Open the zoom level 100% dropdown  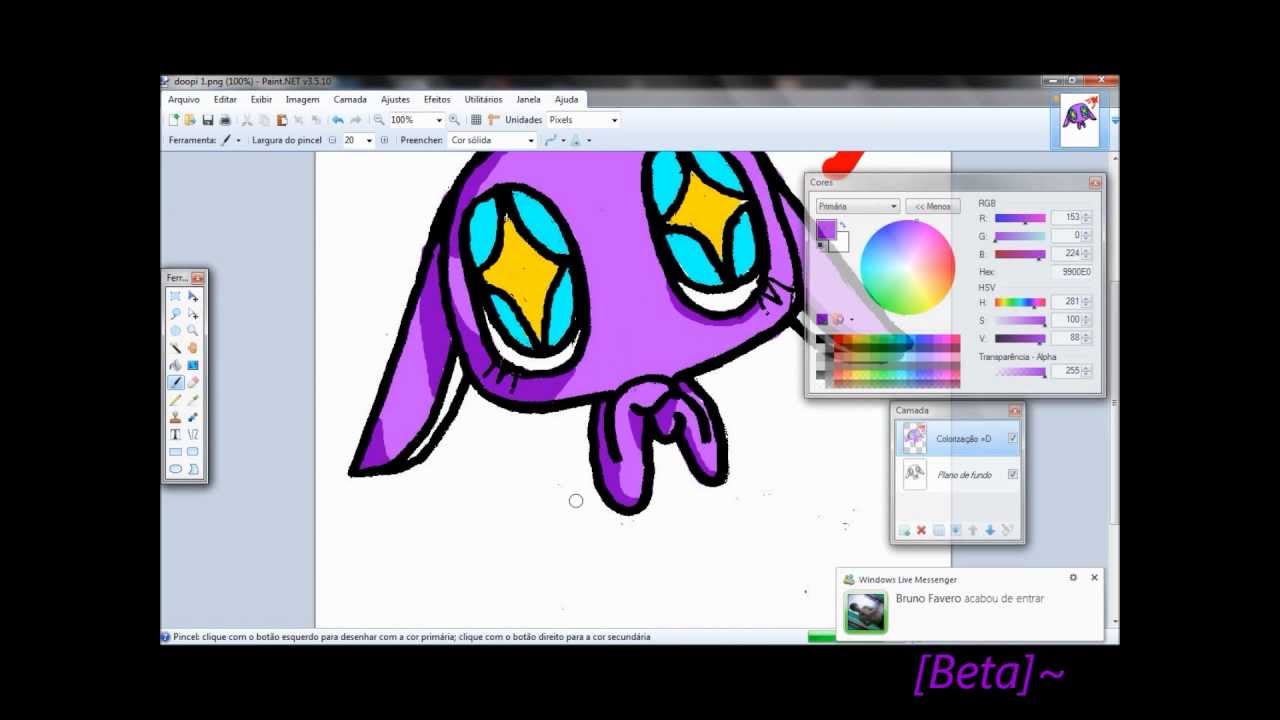point(439,120)
